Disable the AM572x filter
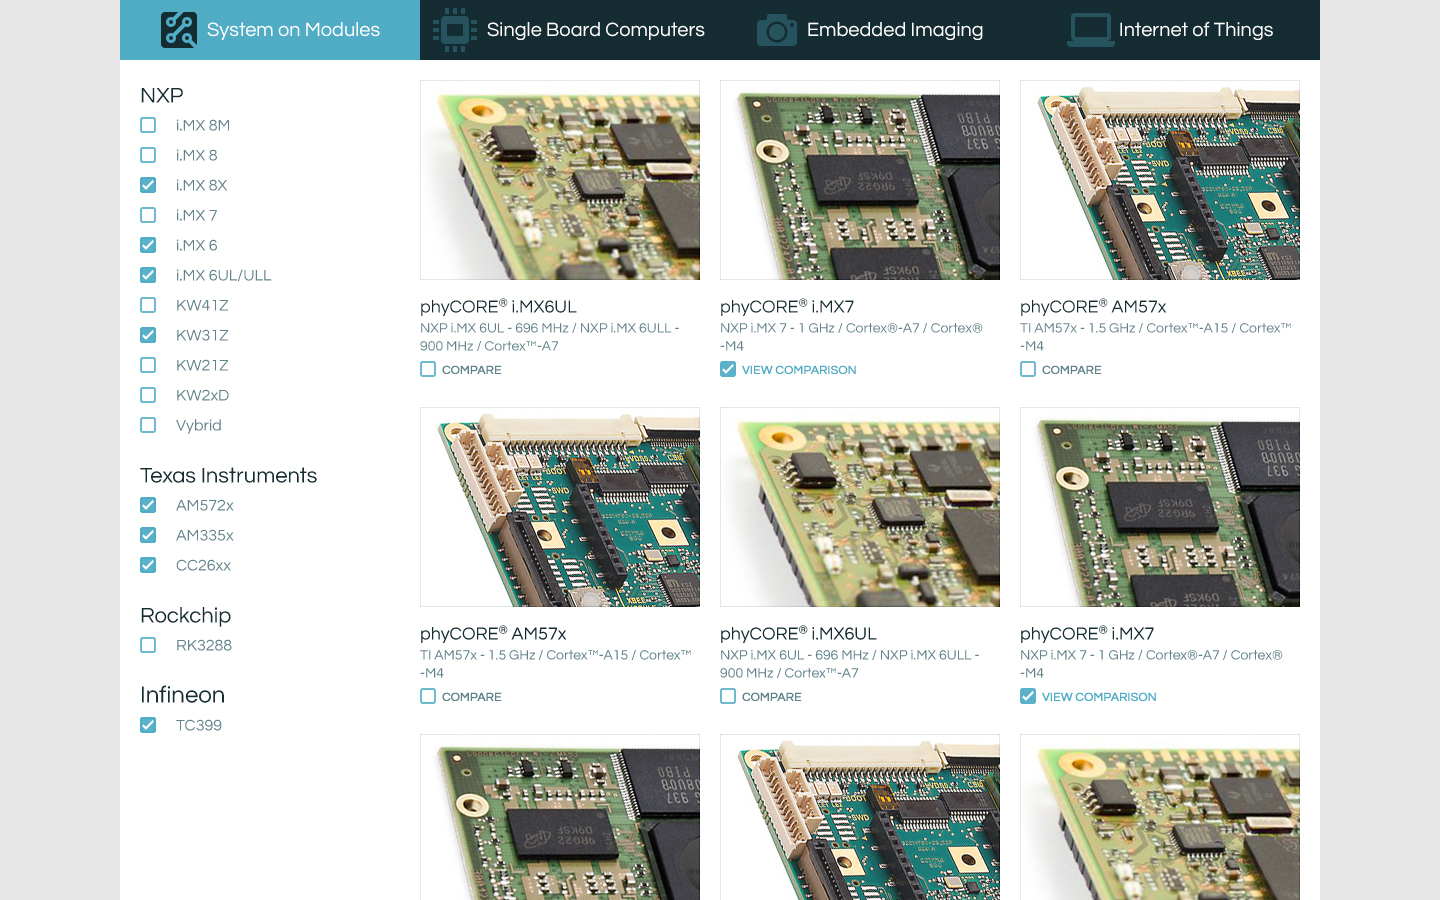The width and height of the screenshot is (1440, 900). coord(149,505)
